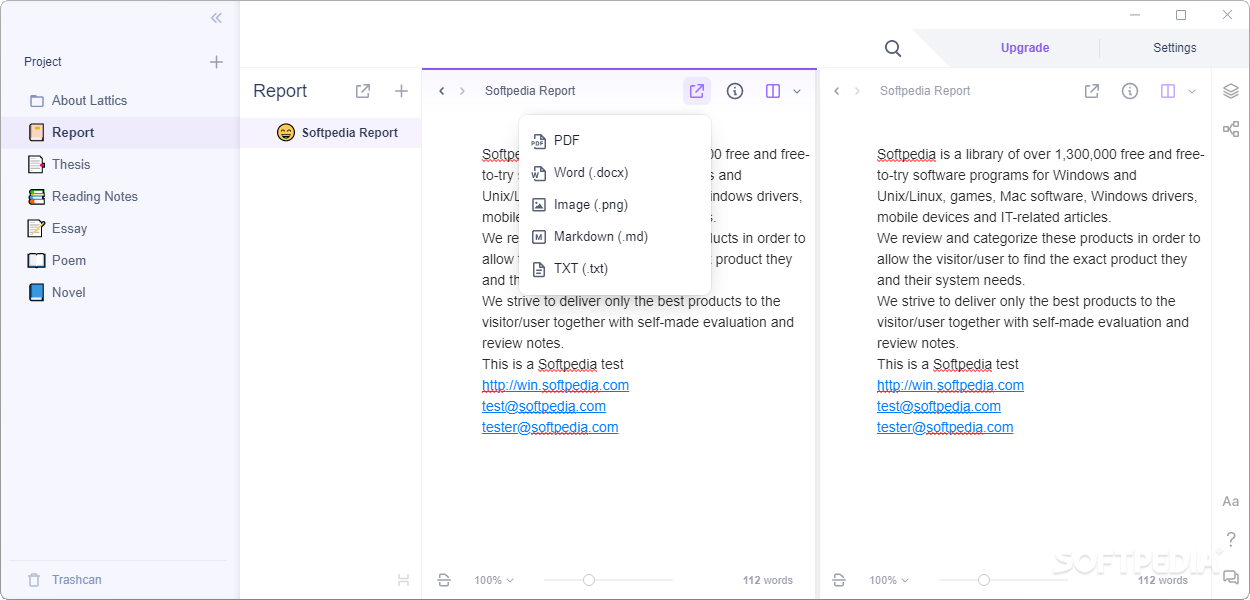This screenshot has height=600, width=1250.
Task: Click the Project section heading
Action: click(x=43, y=62)
